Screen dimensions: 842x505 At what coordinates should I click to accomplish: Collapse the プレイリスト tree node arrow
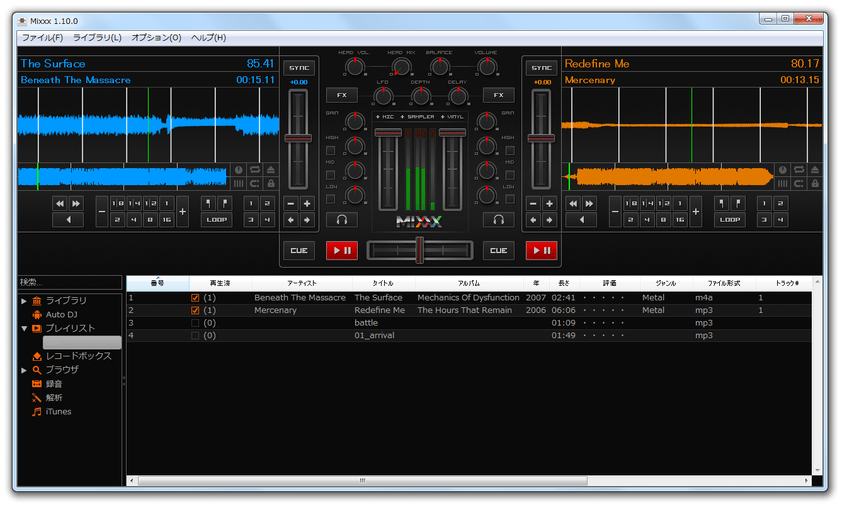(24, 328)
